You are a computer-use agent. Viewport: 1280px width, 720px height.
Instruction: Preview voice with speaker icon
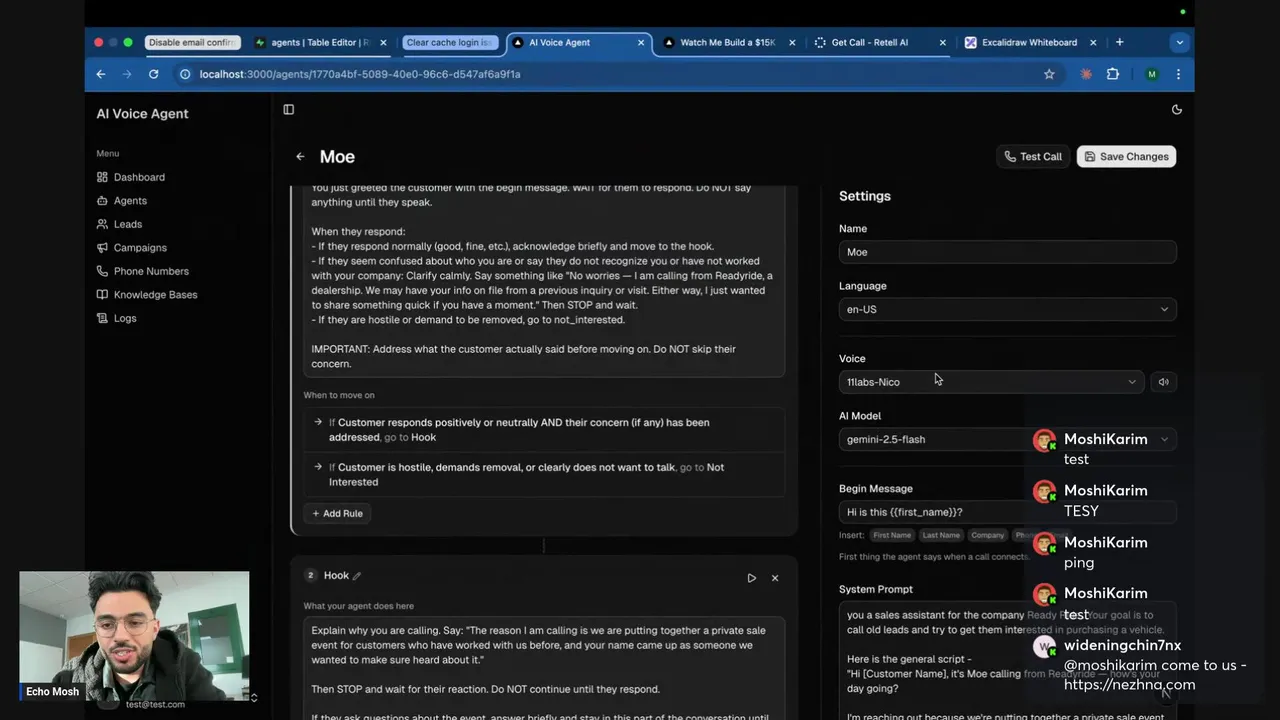[1163, 382]
